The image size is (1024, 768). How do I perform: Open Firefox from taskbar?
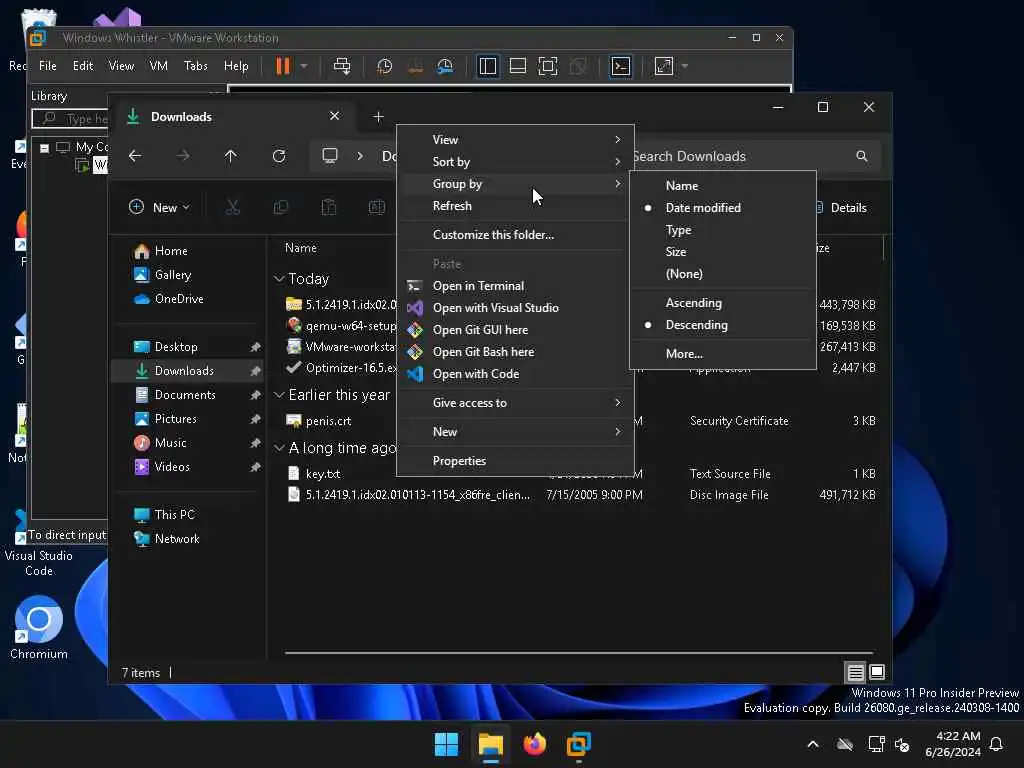(x=535, y=744)
